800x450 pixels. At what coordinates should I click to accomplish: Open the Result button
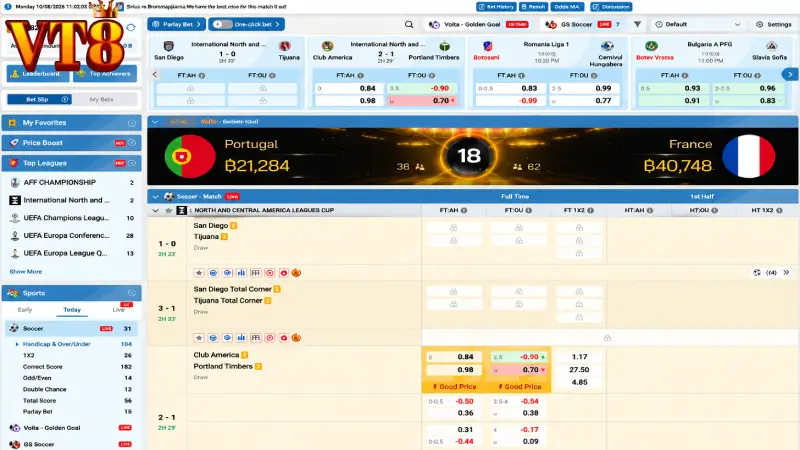[x=533, y=7]
